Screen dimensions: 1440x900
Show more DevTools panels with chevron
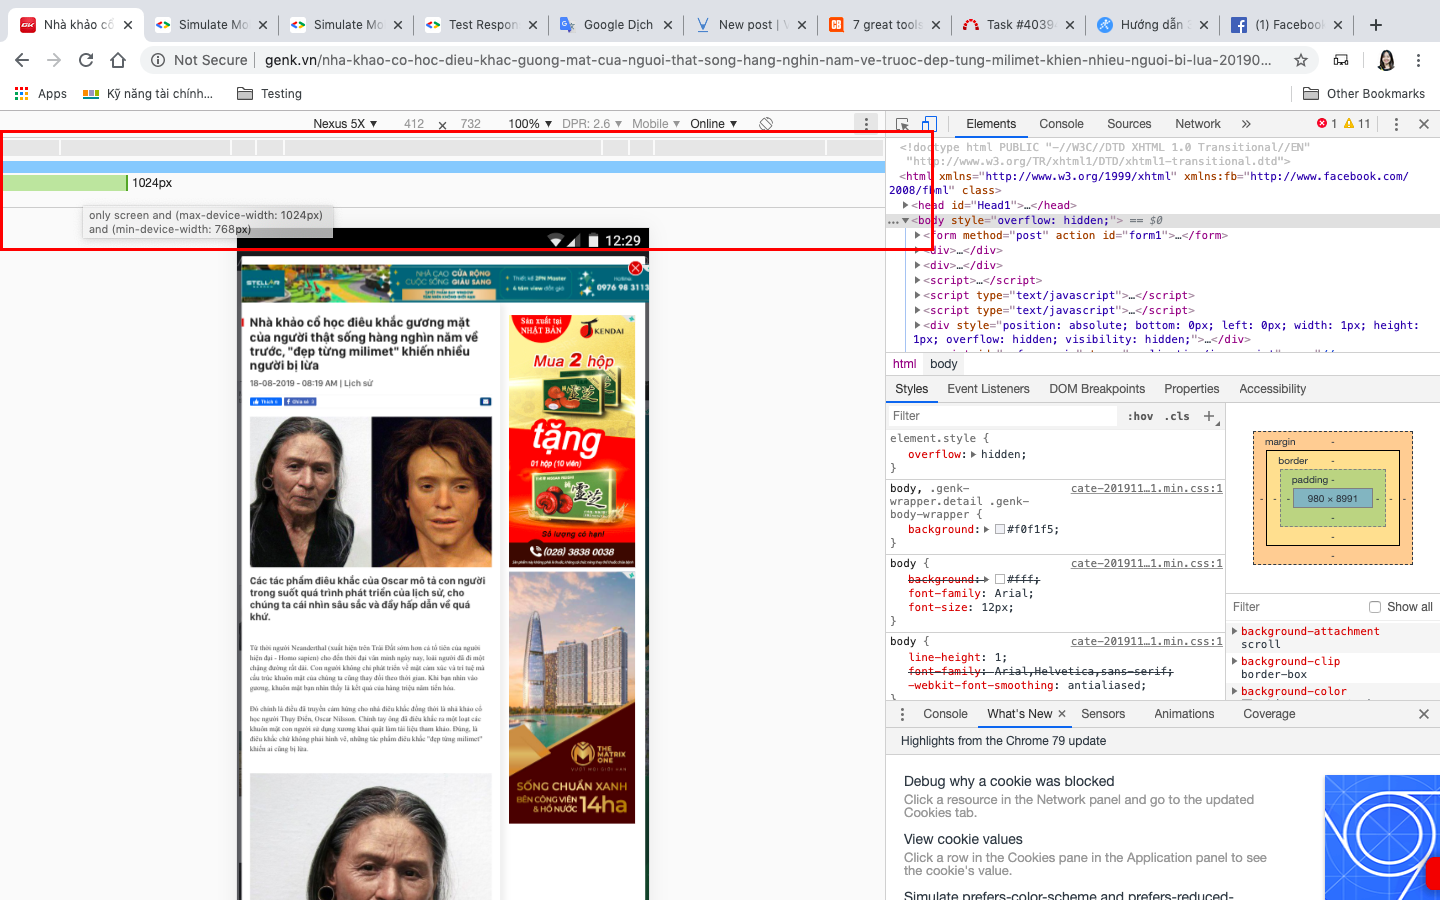[1246, 124]
